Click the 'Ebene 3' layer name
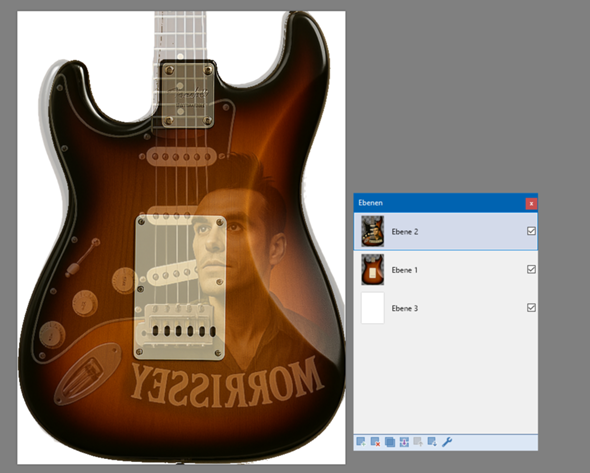Screen dimensions: 590x473 (x=404, y=309)
